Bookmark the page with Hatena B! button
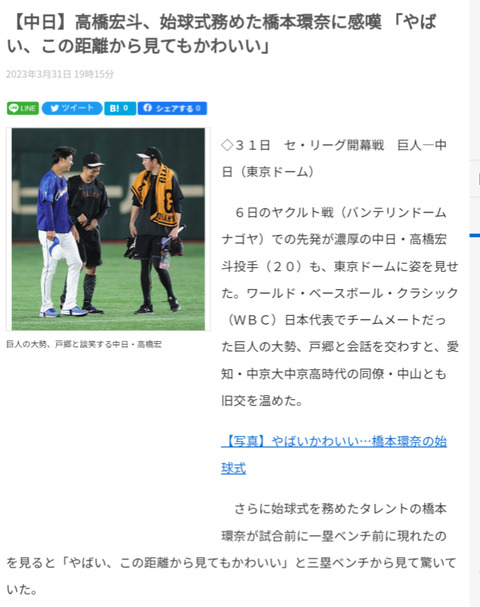 pos(120,108)
